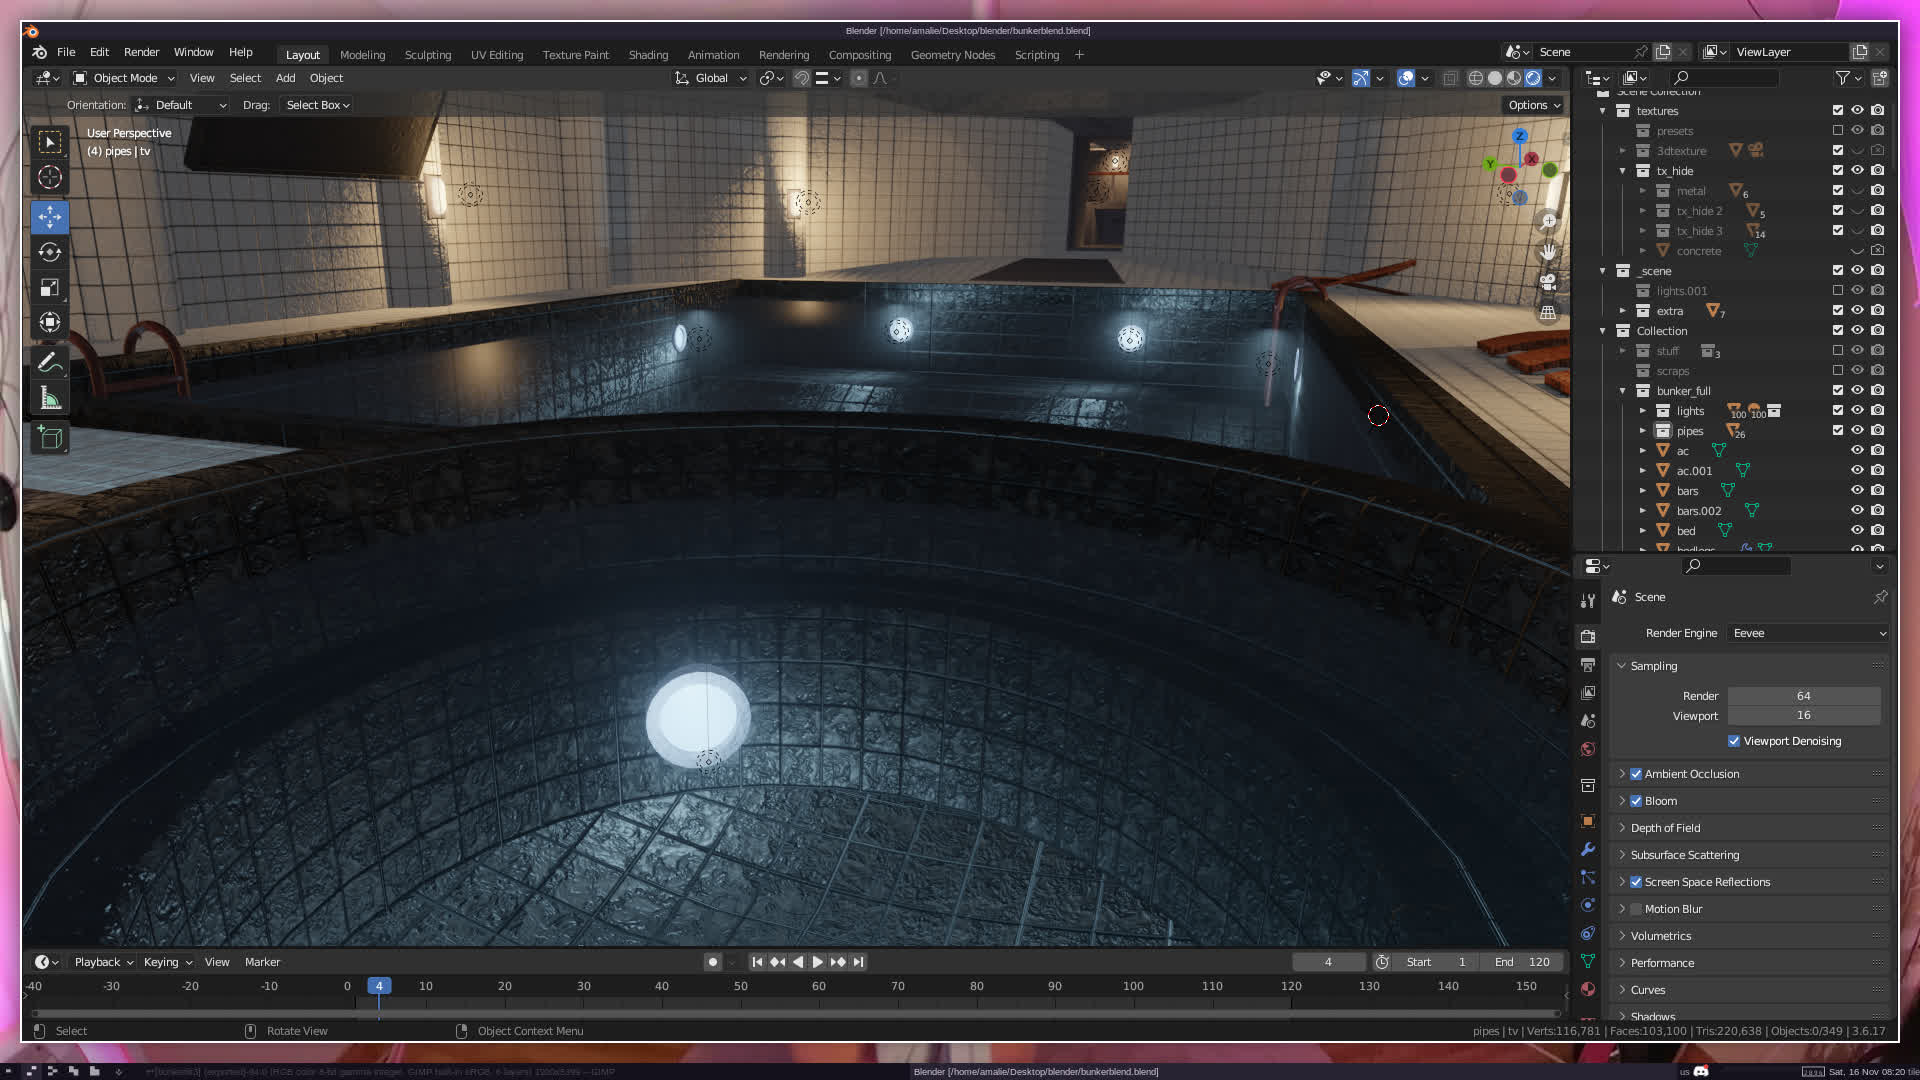Open the Modifiers wrench properties tab
Screen dimensions: 1920x1080
point(1588,849)
